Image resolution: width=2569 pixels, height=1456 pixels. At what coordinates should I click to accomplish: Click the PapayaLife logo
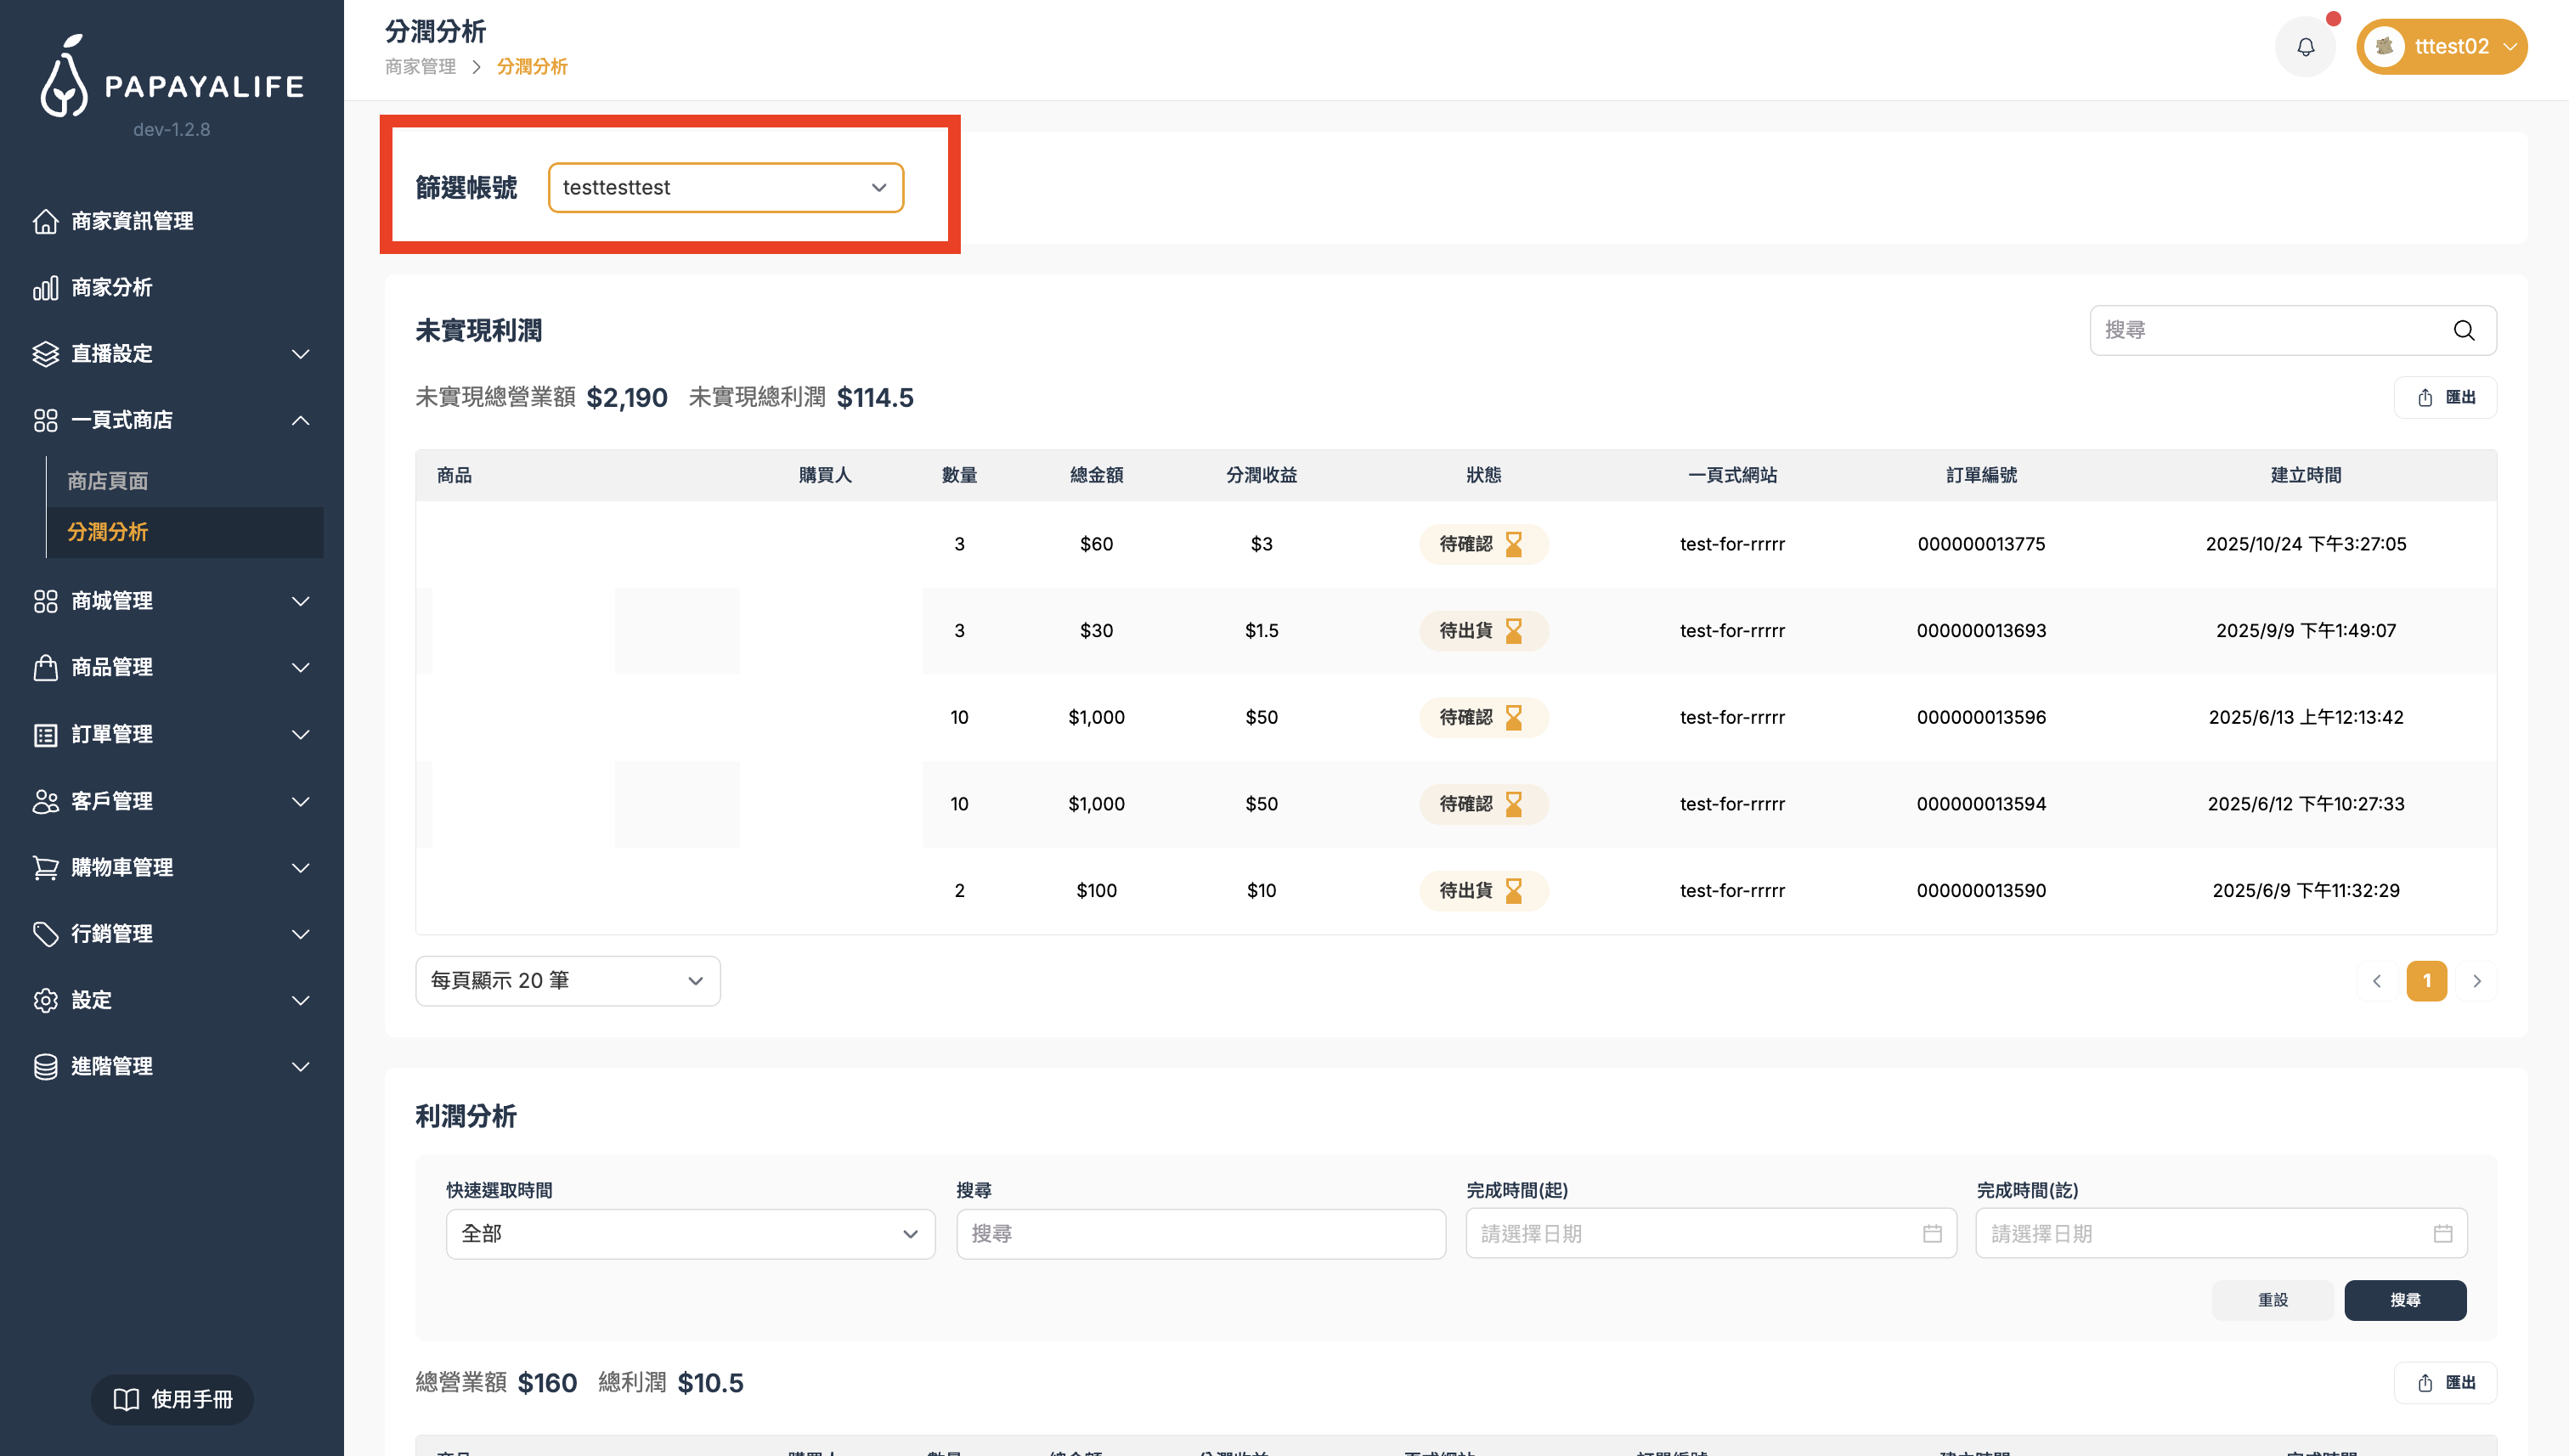click(171, 78)
